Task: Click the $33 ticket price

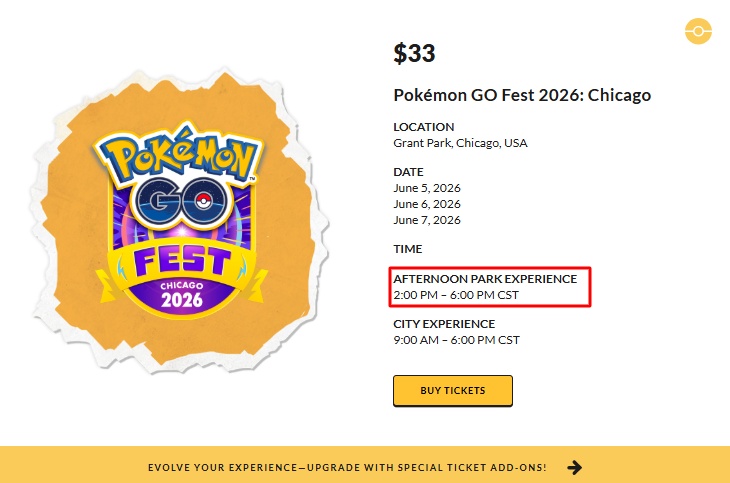Action: pos(414,54)
